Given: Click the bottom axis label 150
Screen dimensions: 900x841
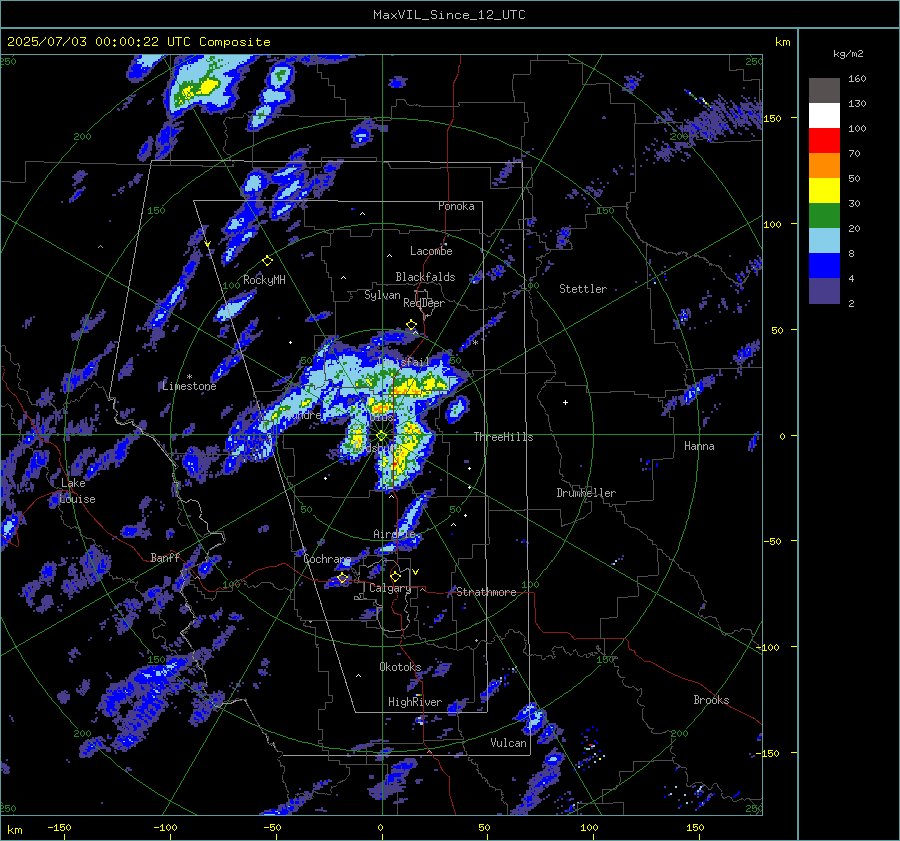Looking at the screenshot, I should tap(695, 828).
